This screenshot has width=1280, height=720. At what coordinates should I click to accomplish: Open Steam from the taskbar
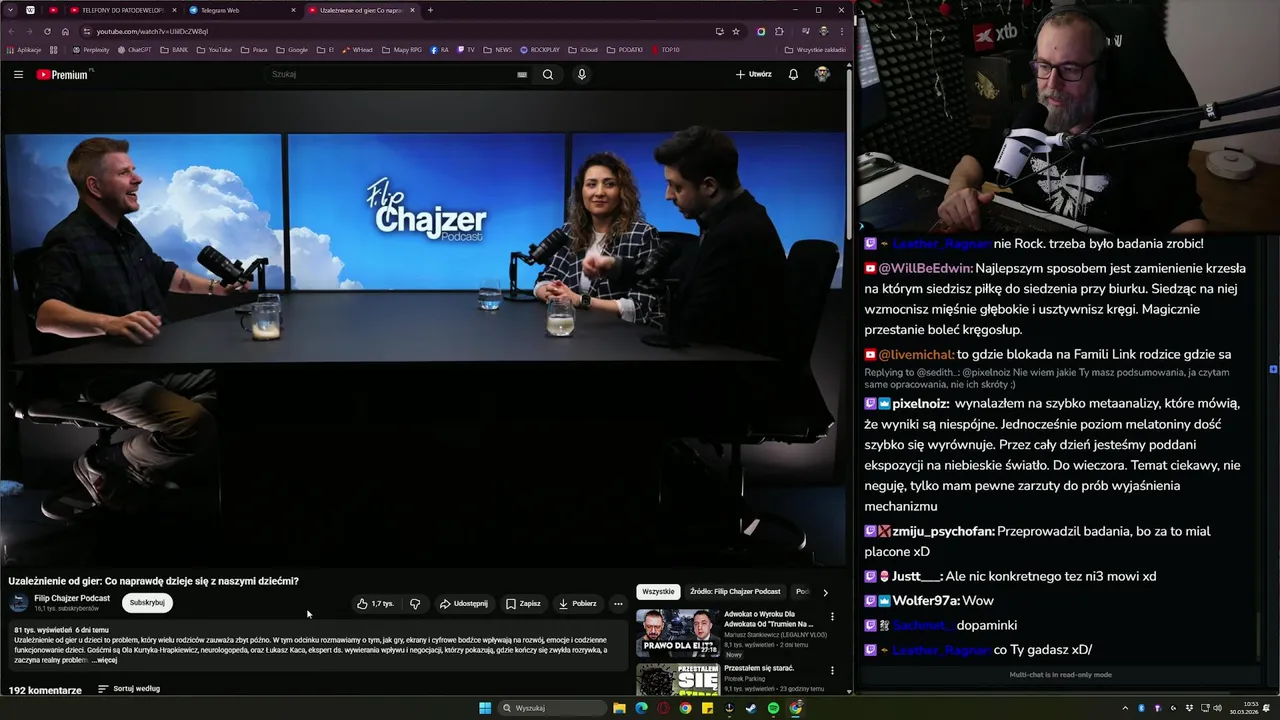[751, 708]
